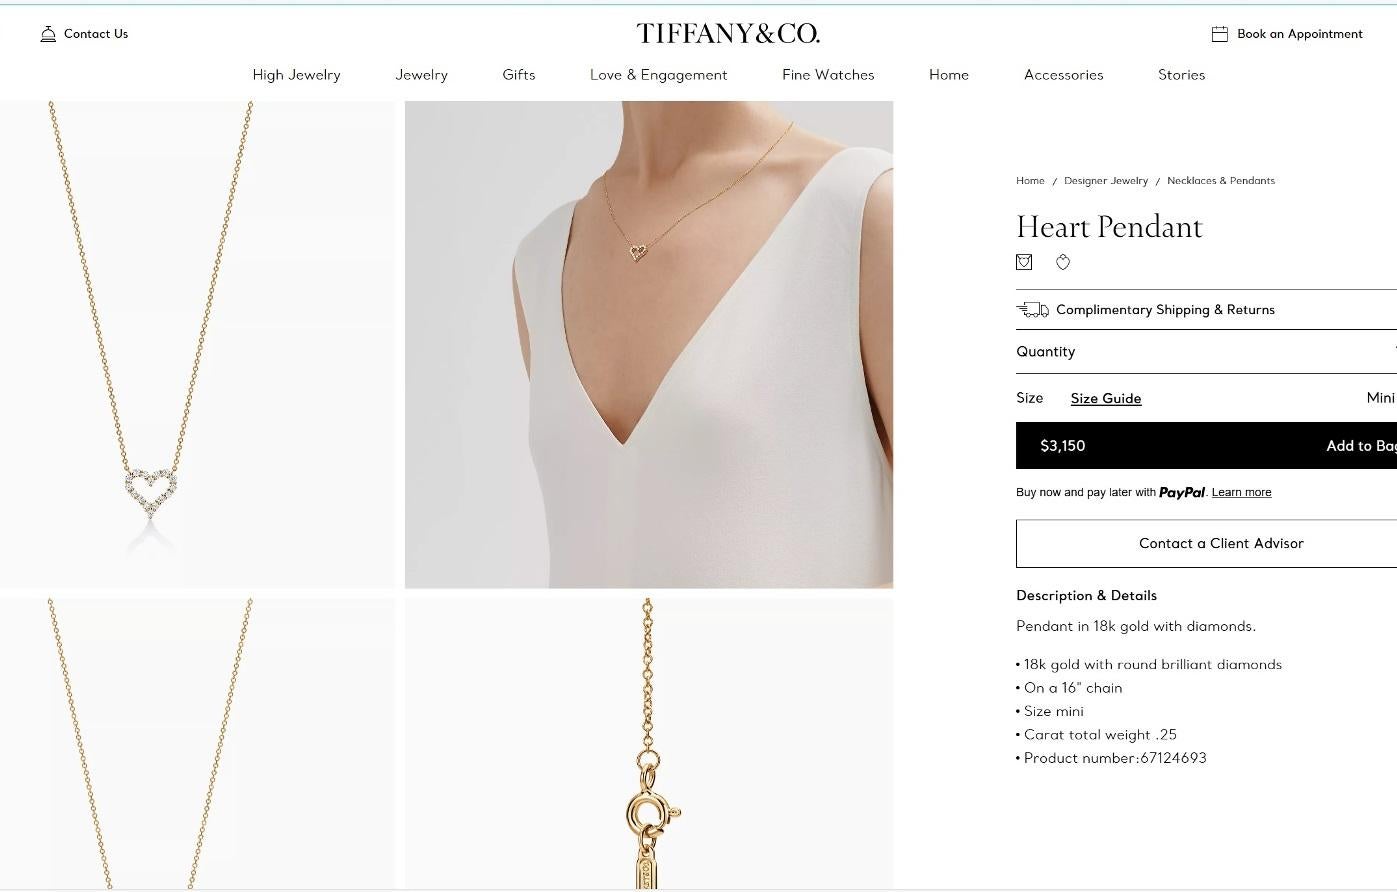Go to Necklaces & Pendants breadcrumb

[1221, 181]
